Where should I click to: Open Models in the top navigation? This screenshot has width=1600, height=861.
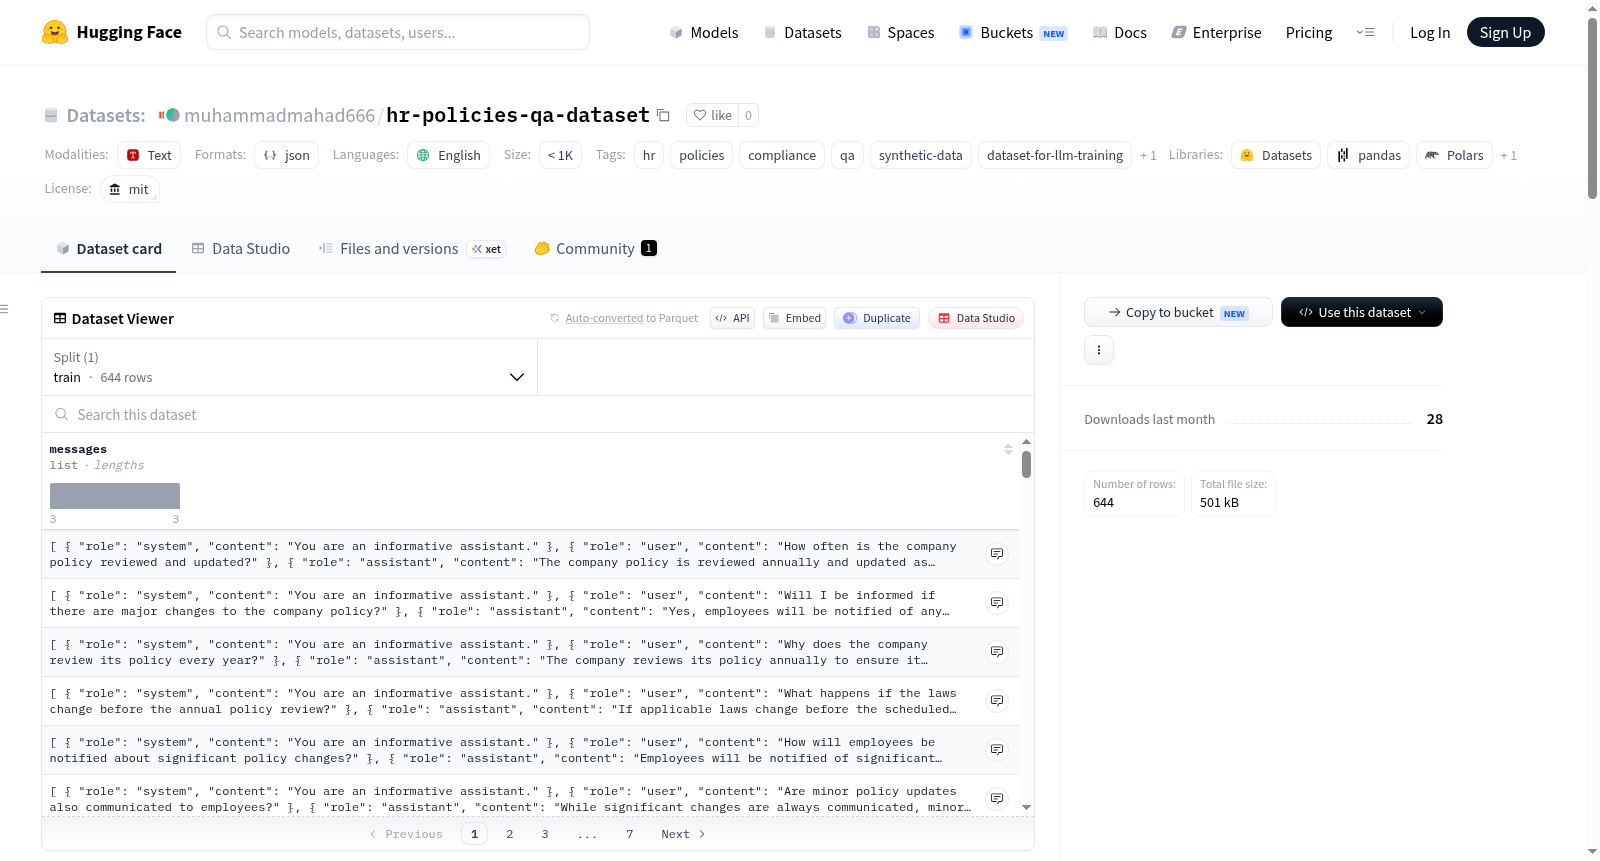pyautogui.click(x=704, y=33)
